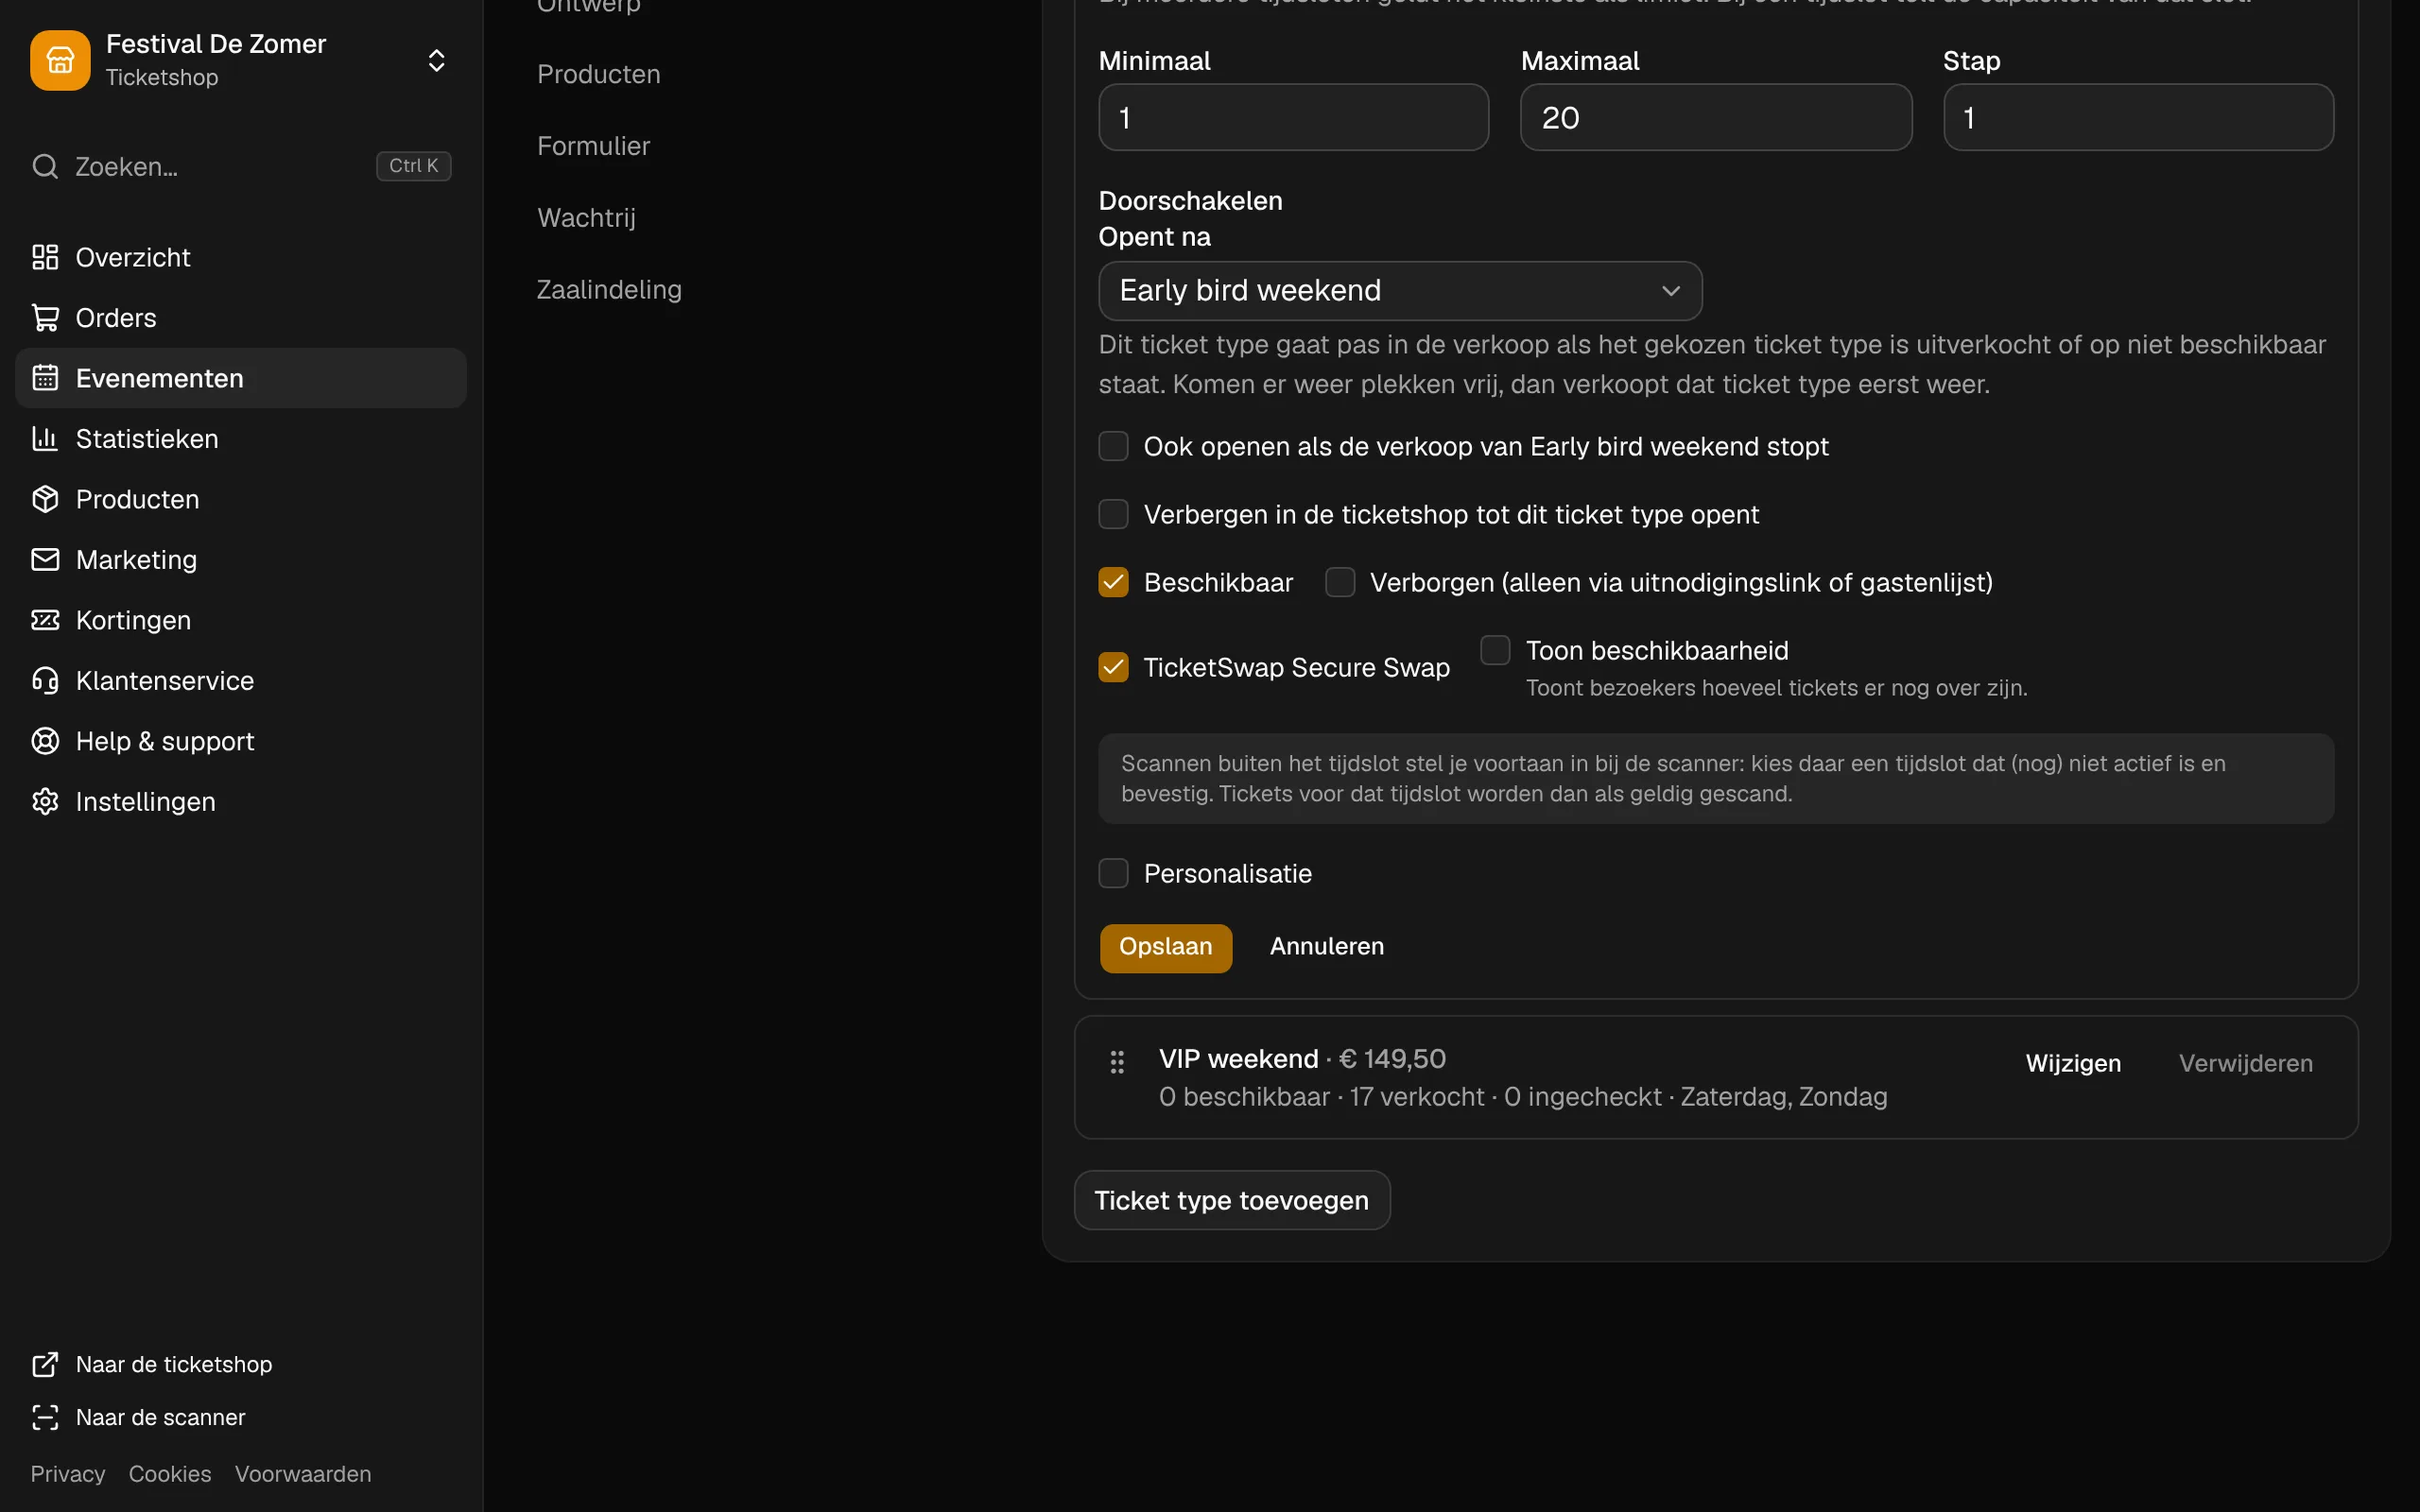The width and height of the screenshot is (2420, 1512).
Task: Focus the Stap input field
Action: point(2138,117)
